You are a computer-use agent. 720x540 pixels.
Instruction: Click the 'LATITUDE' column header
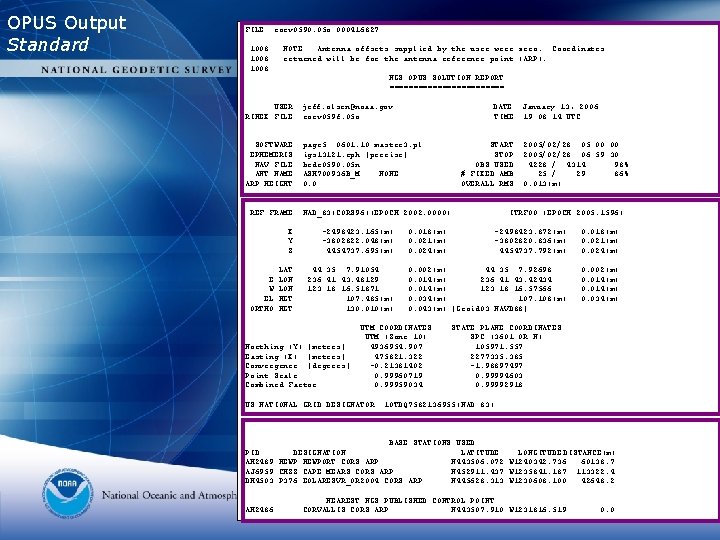480,453
